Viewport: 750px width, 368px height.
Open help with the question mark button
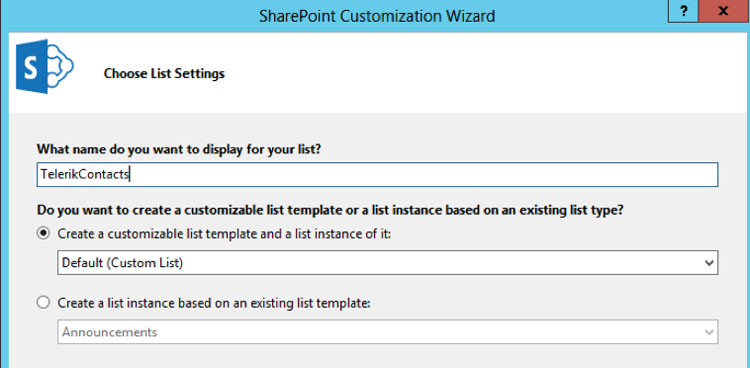pos(683,11)
